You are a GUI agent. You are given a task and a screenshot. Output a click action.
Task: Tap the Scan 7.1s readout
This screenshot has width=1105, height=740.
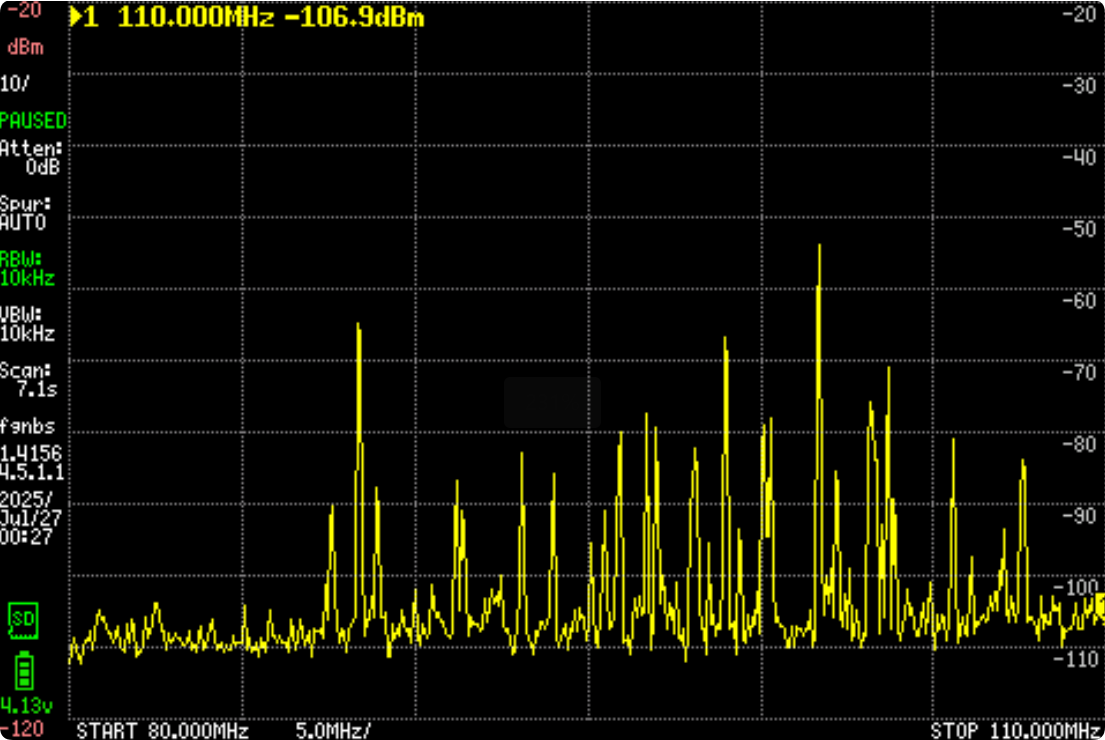tap(28, 379)
